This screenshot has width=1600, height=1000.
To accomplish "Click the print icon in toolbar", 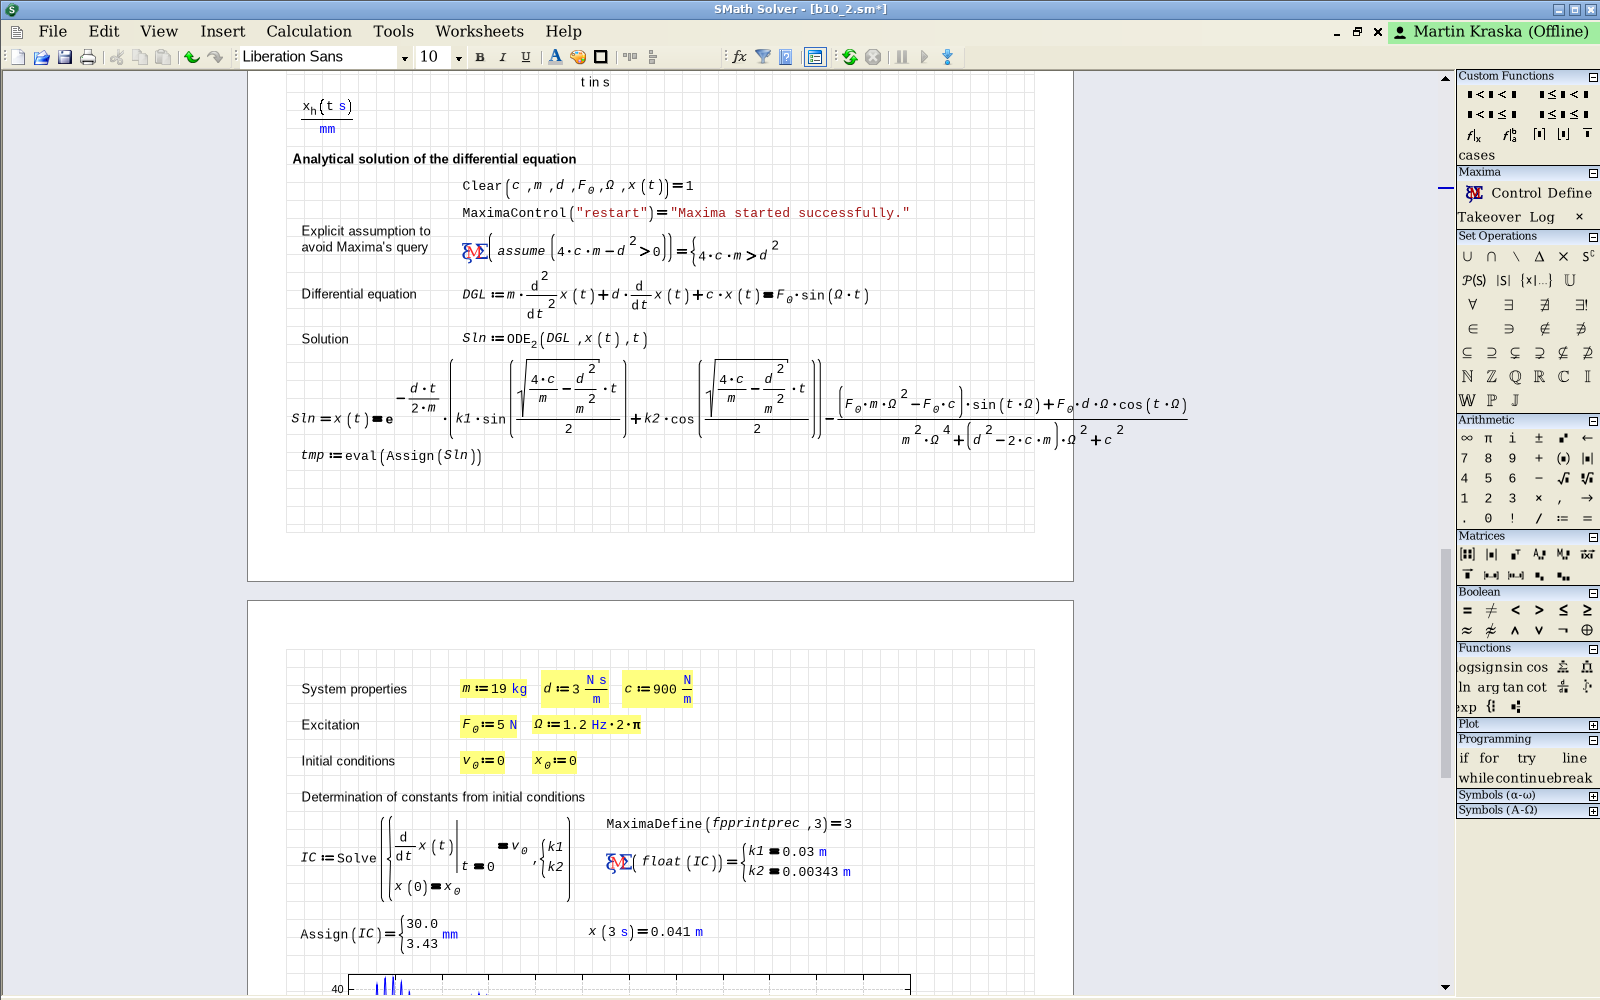I will click(88, 57).
